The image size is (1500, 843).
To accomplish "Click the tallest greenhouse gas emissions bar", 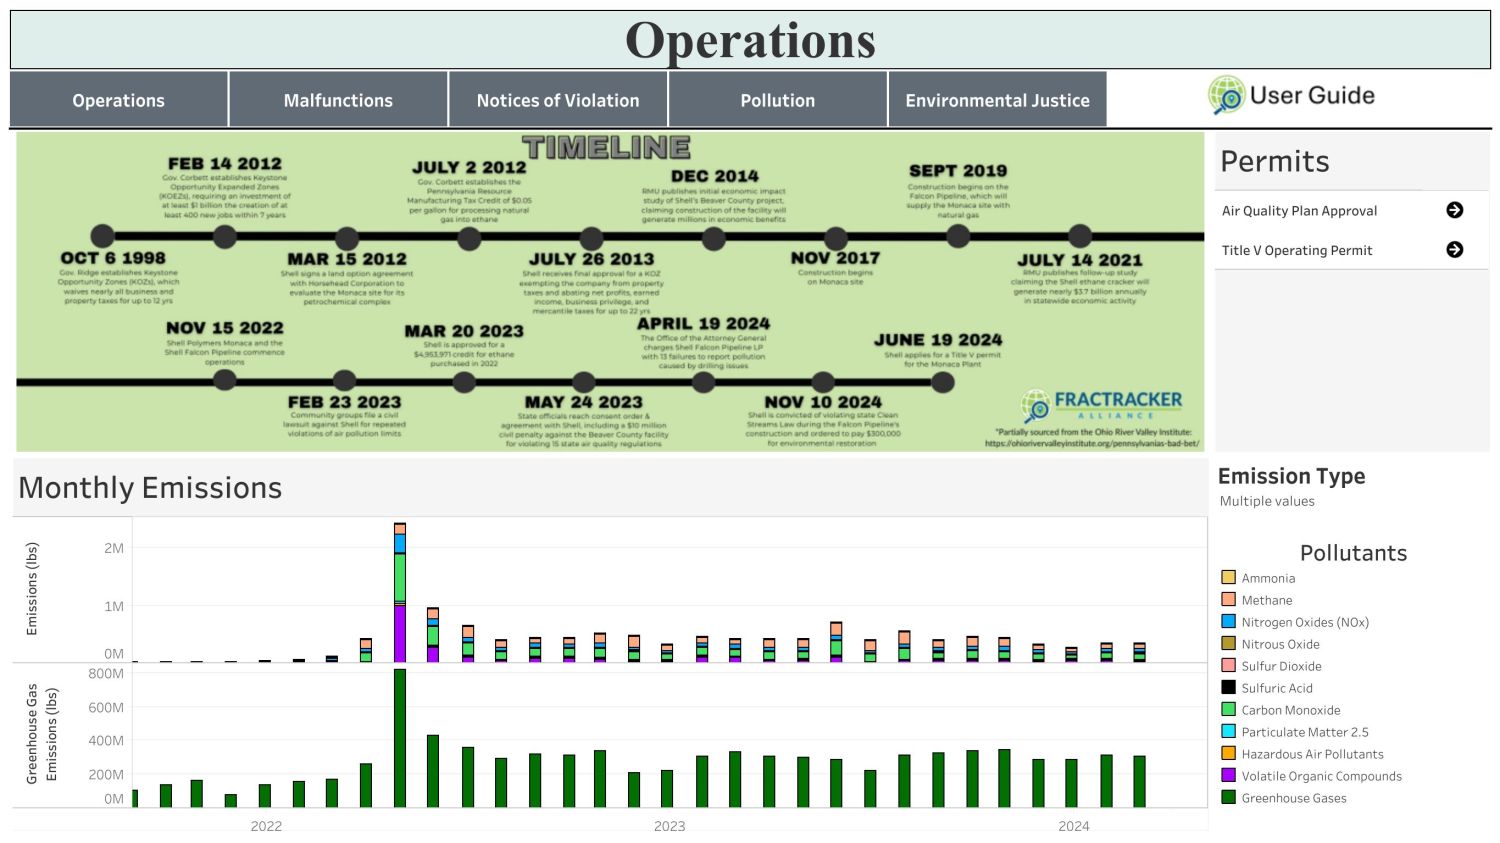I will pyautogui.click(x=400, y=738).
